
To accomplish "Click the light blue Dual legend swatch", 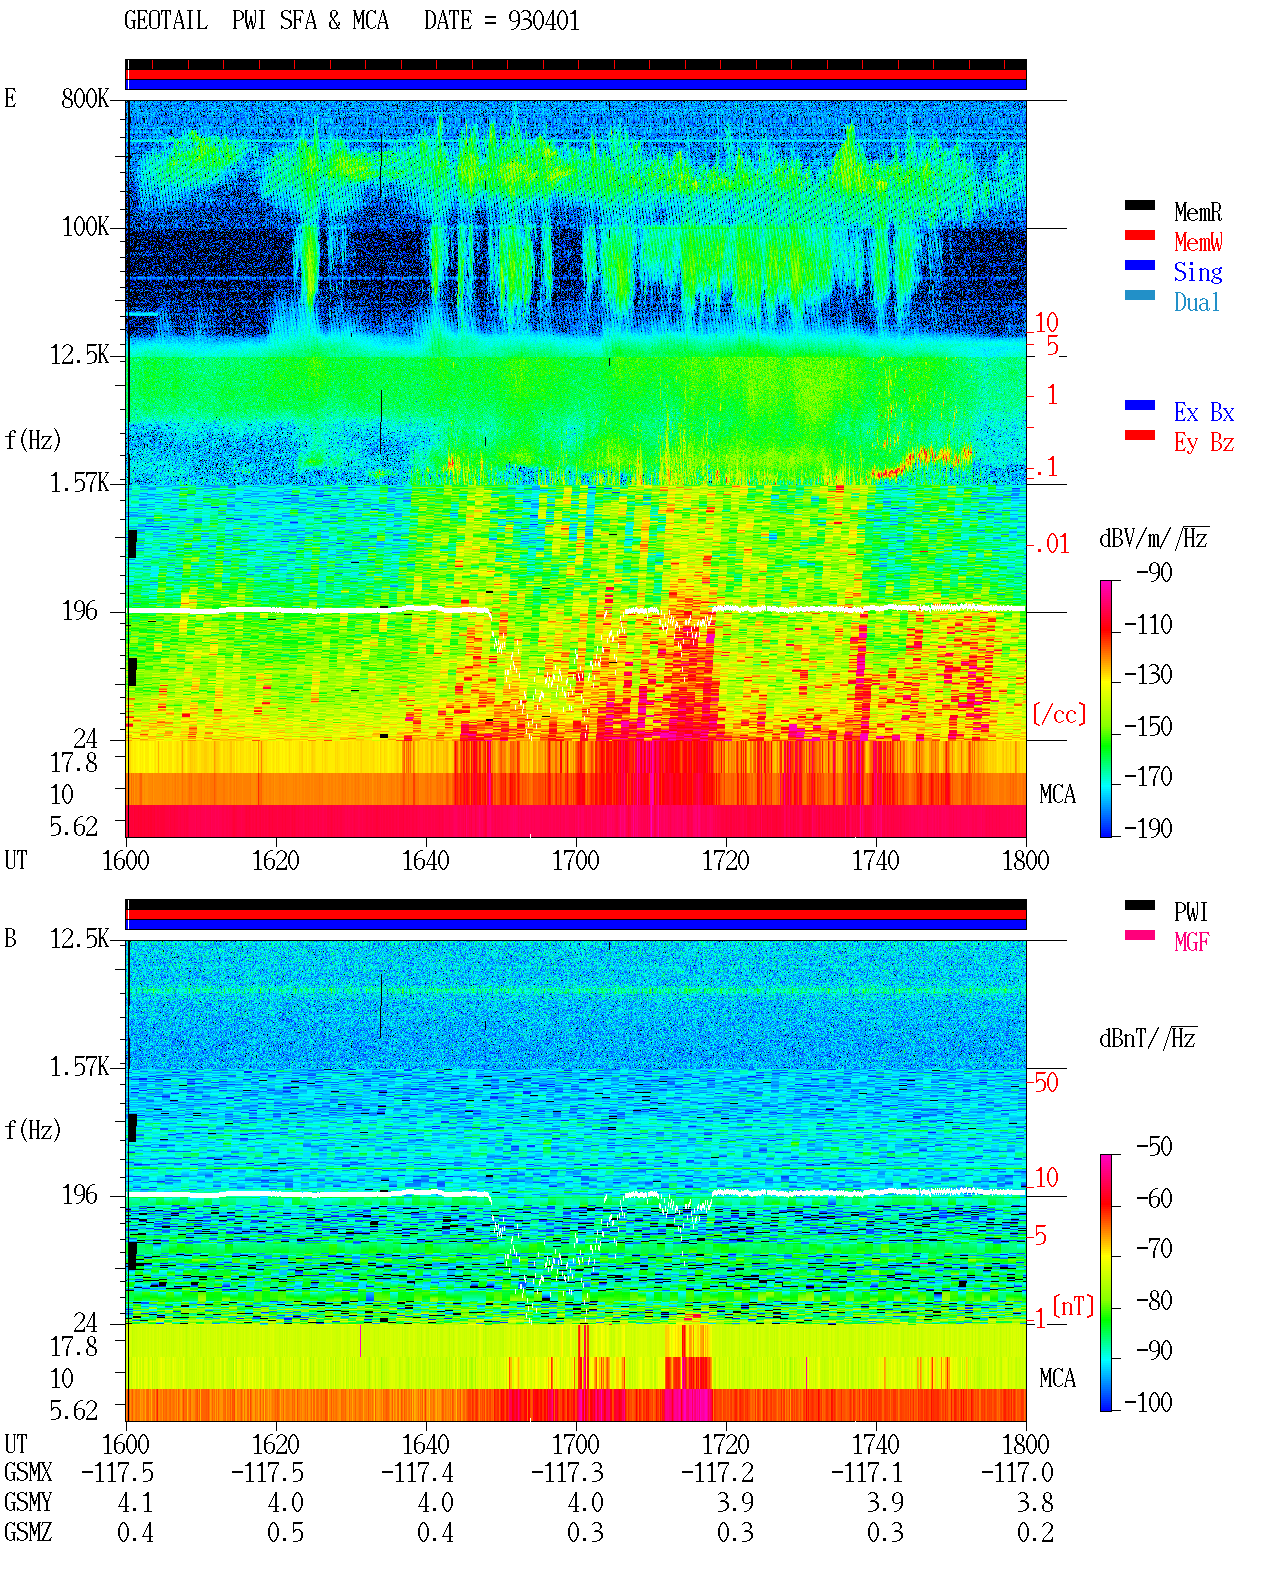I will (x=1139, y=296).
